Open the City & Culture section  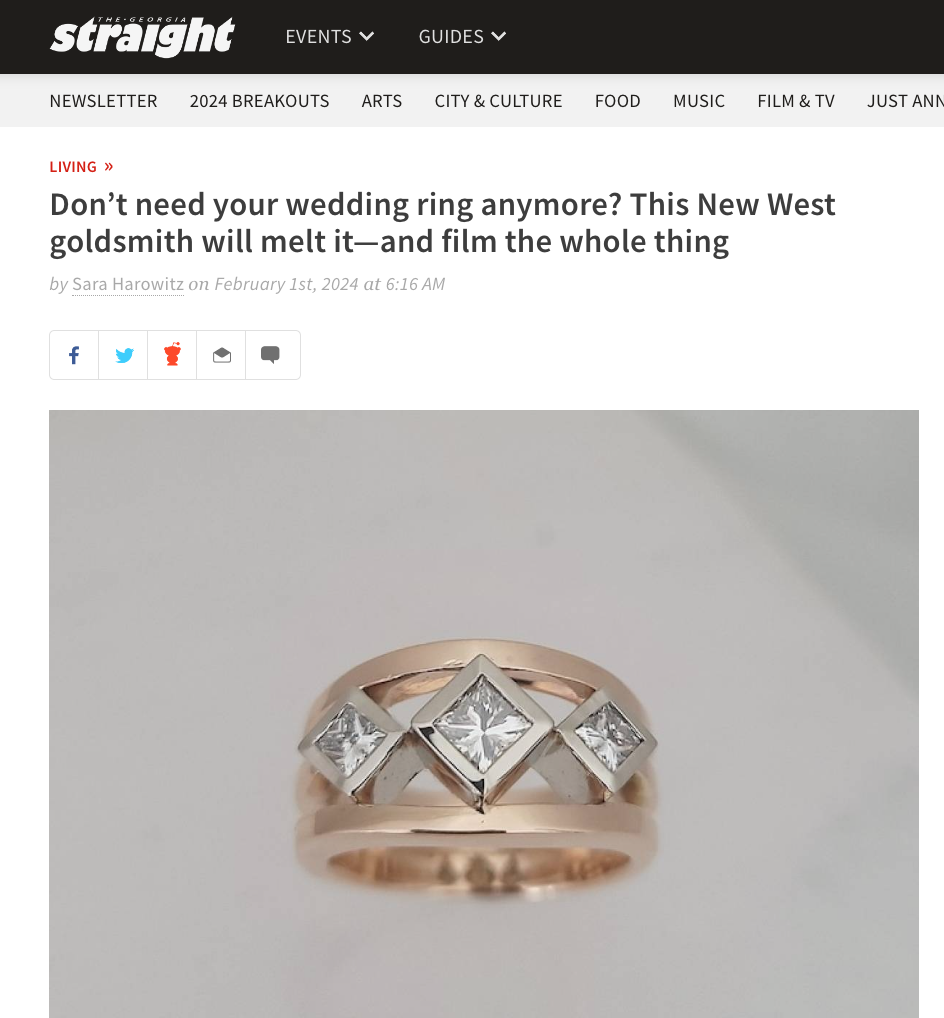499,101
